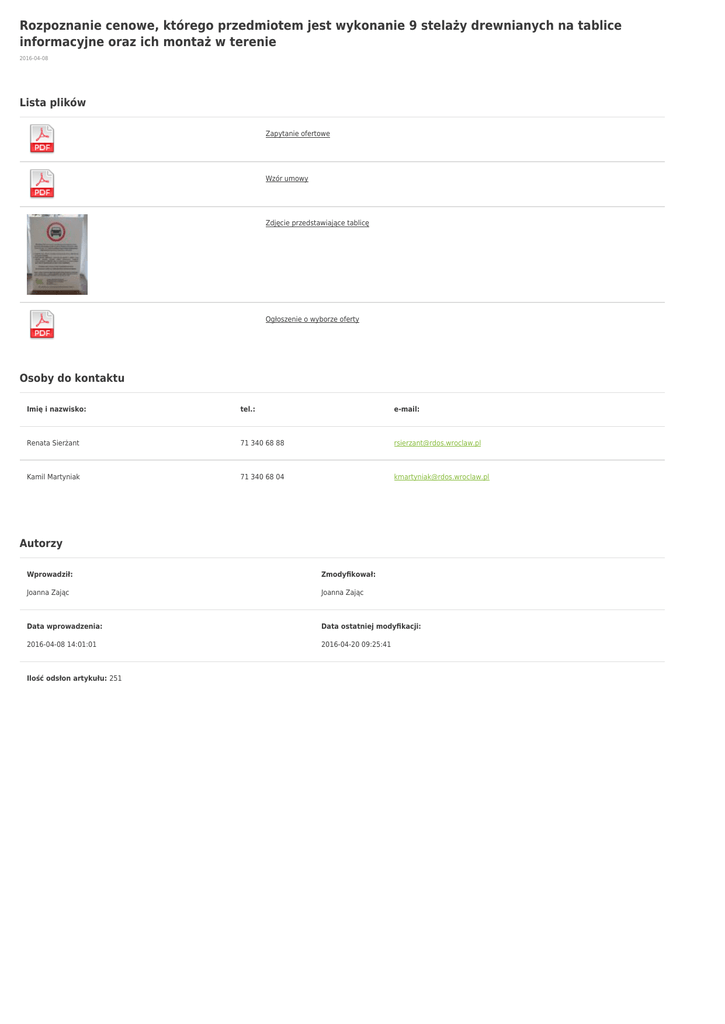The height and width of the screenshot is (1024, 725).
Task: Follow the Zdjęcie przedstawiające tablicę link
Action: coord(317,223)
